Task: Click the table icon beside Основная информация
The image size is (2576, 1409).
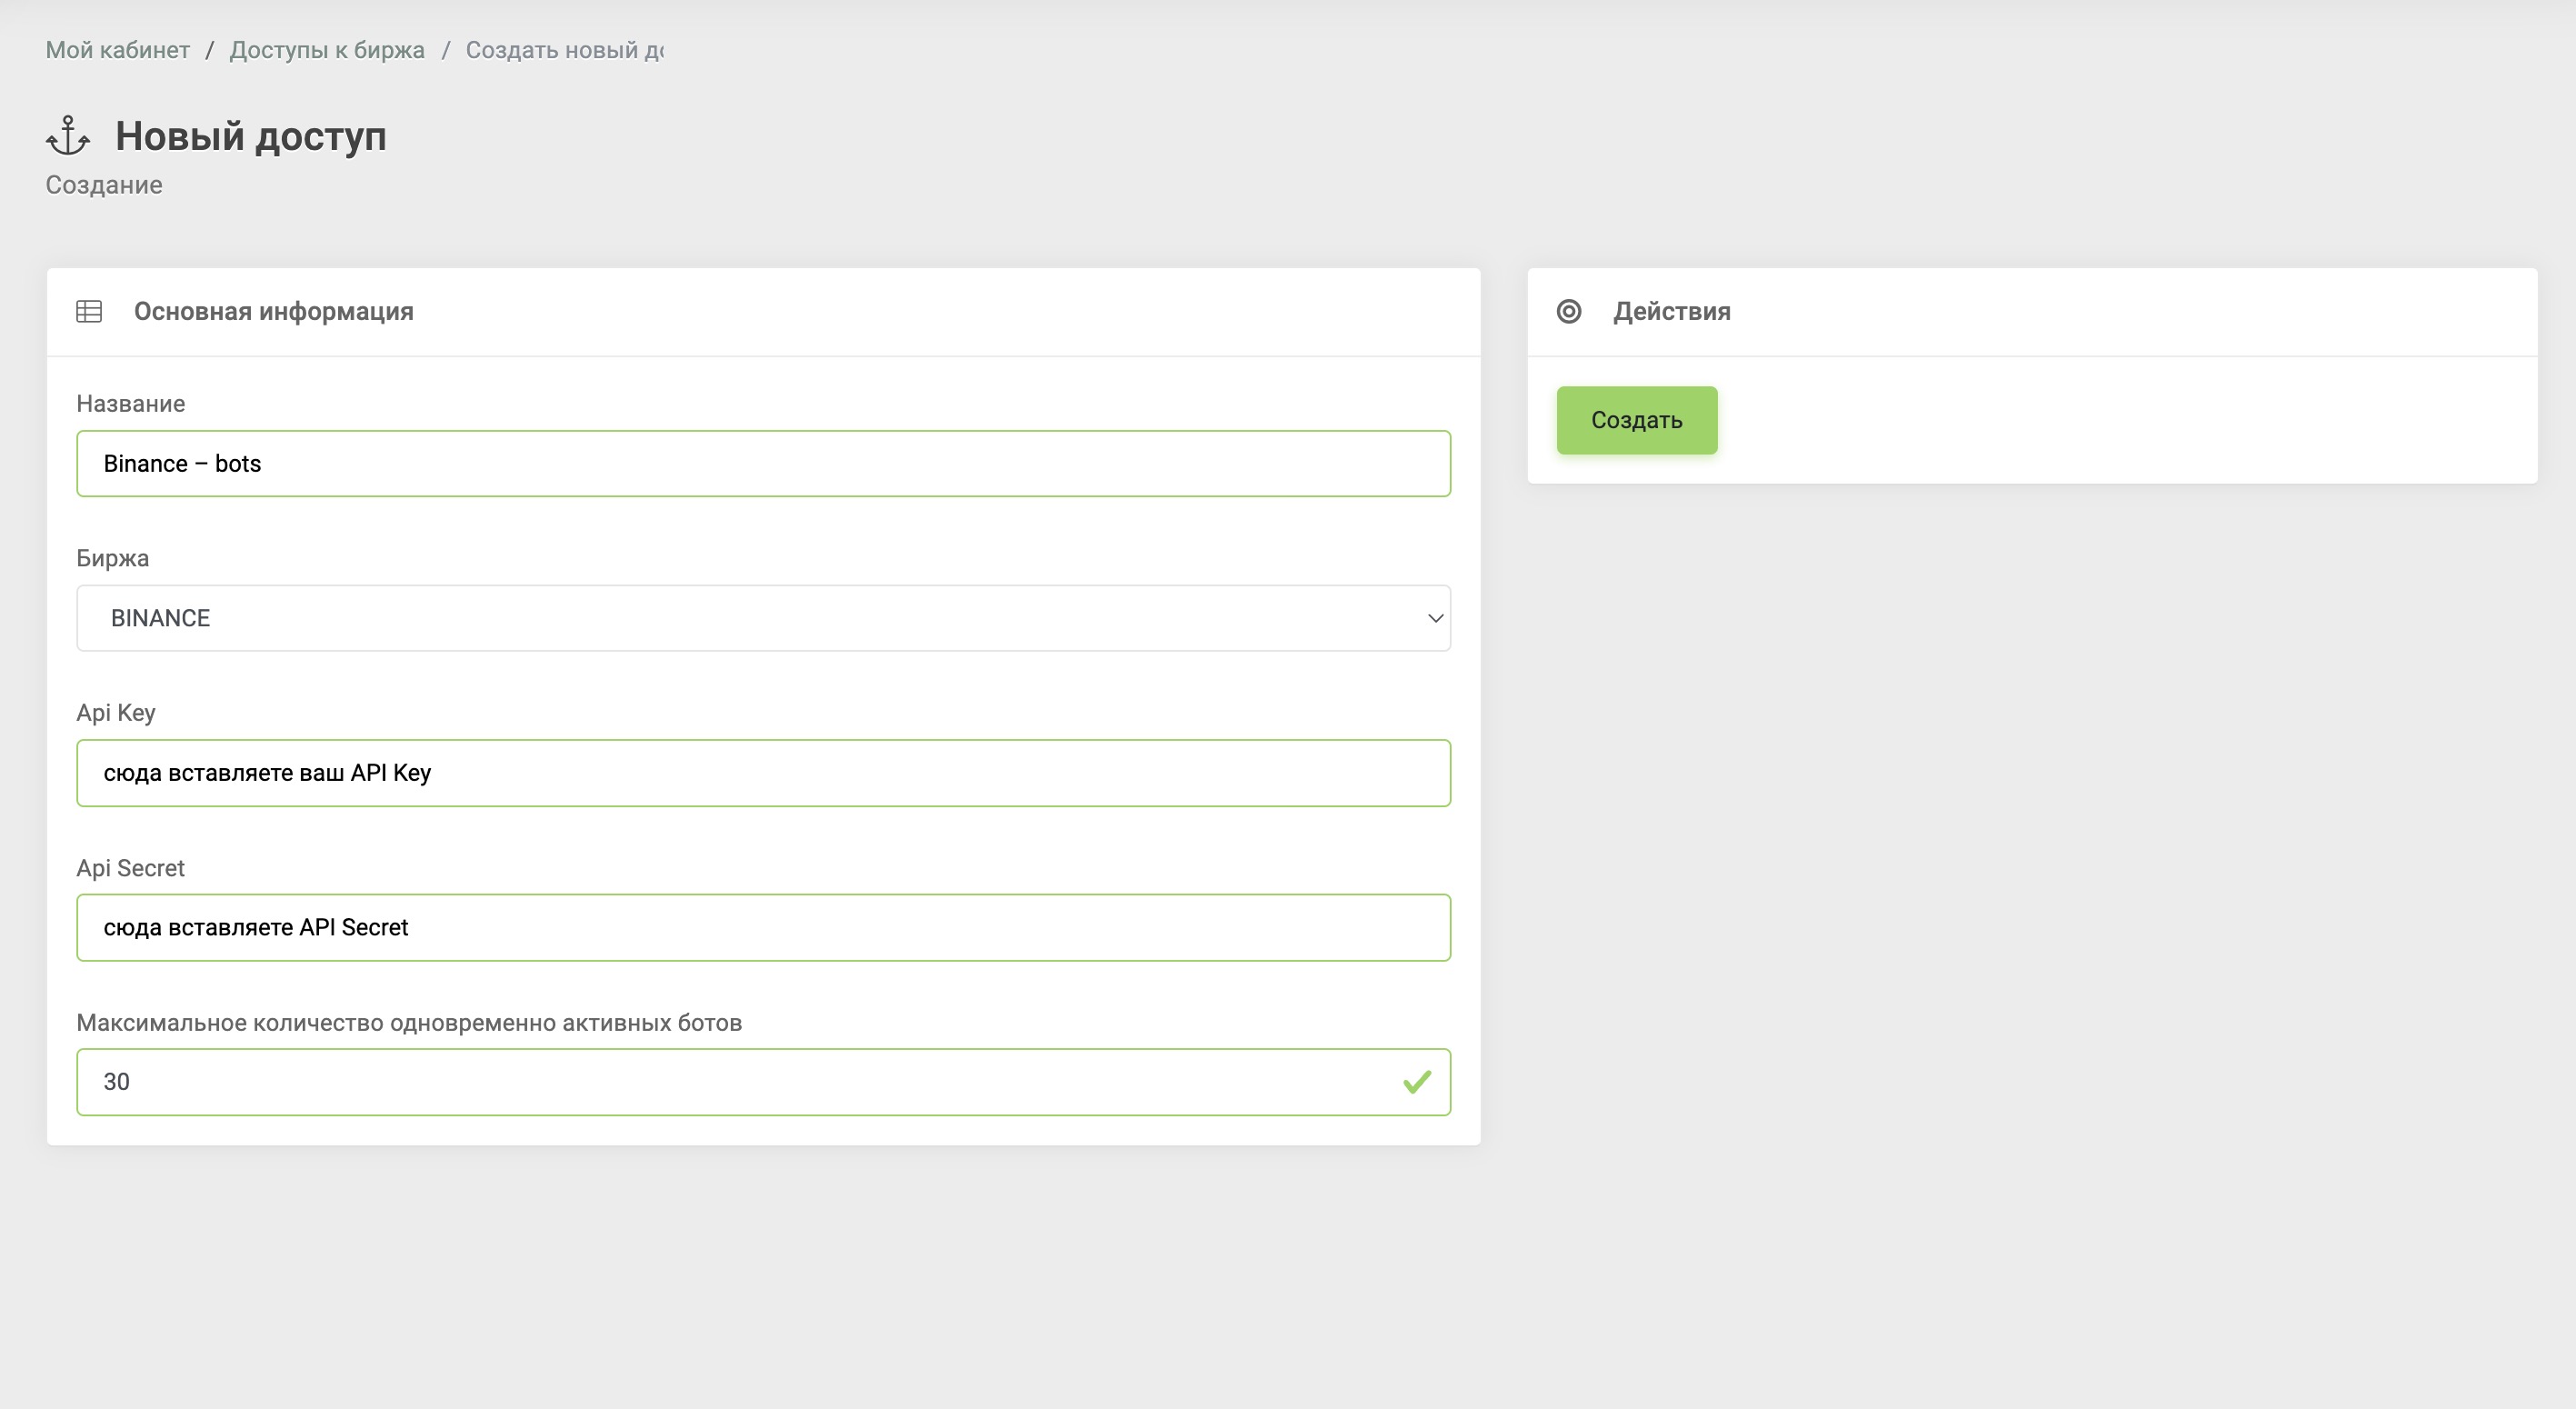Action: pos(89,311)
